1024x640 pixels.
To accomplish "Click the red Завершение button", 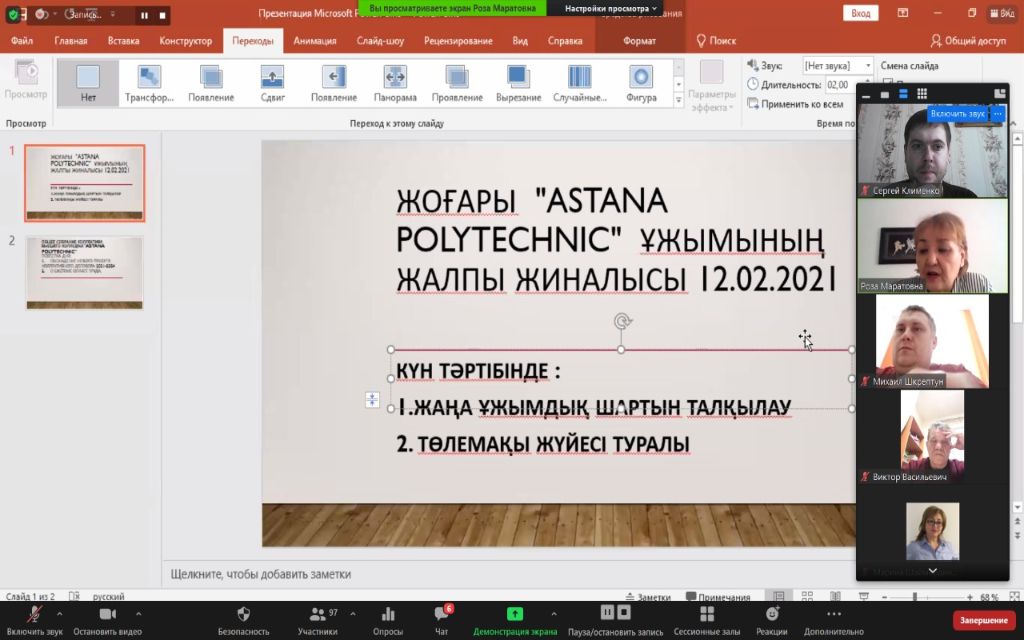I will [984, 620].
